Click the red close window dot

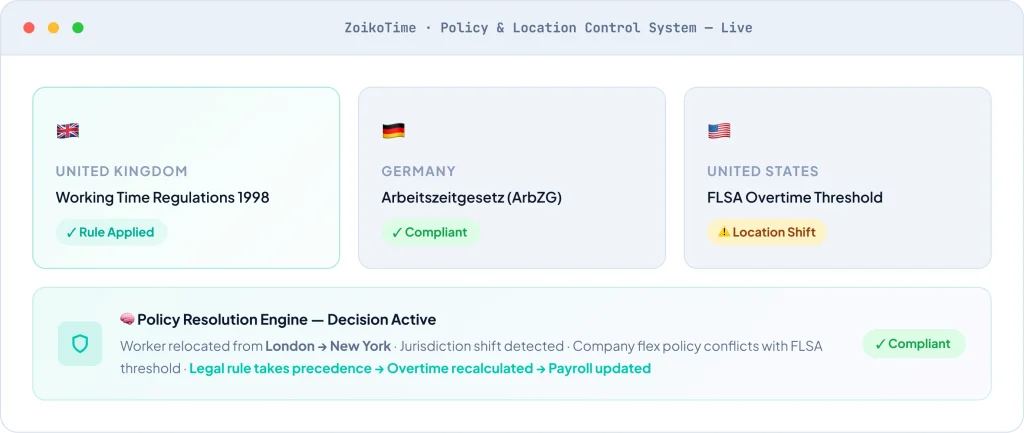[x=29, y=28]
